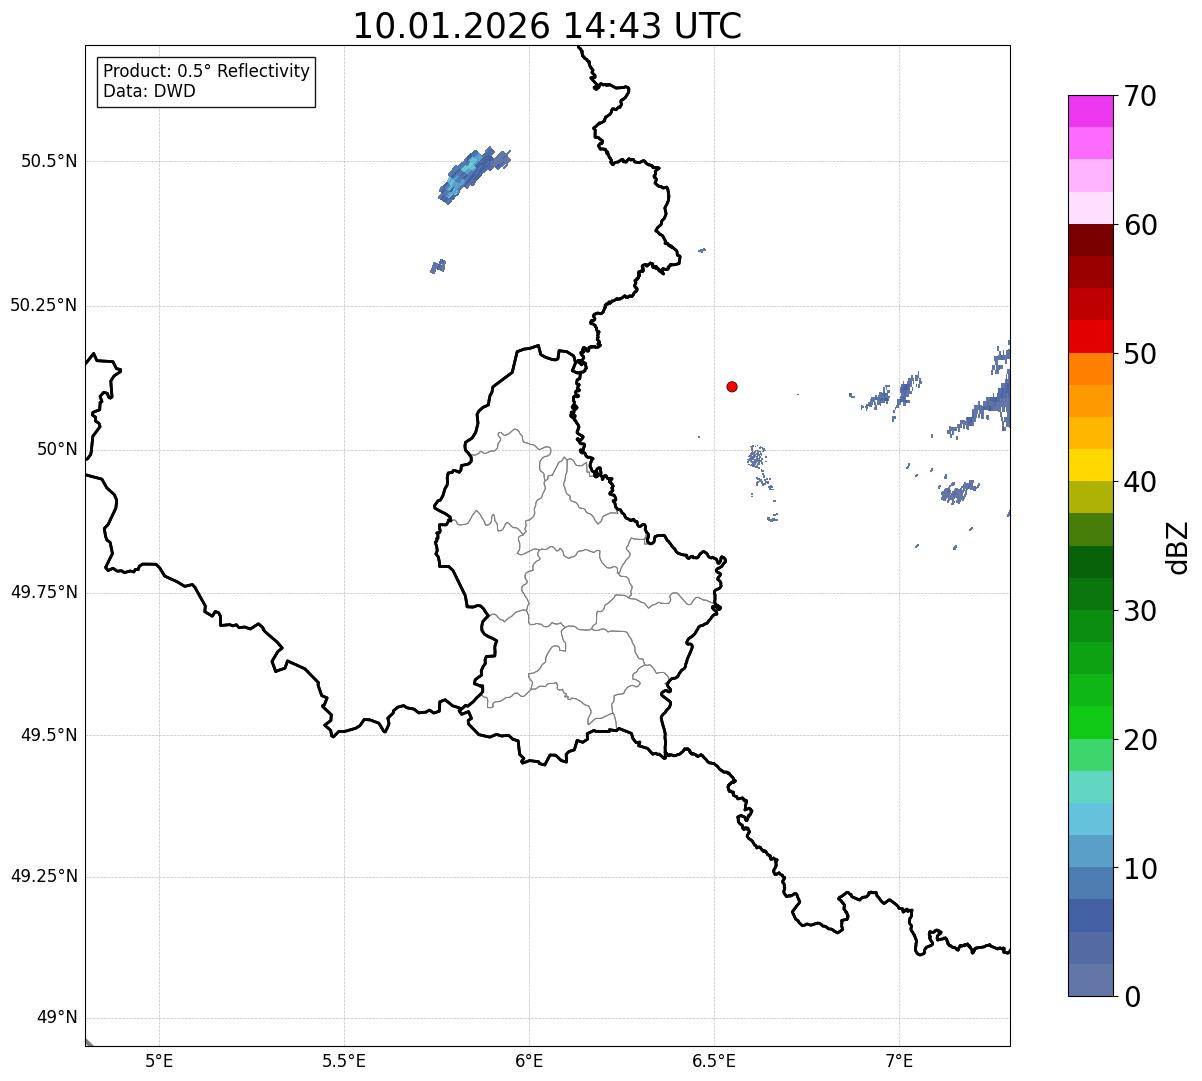
Task: Click the 6.5°E longitude label
Action: click(x=714, y=1061)
